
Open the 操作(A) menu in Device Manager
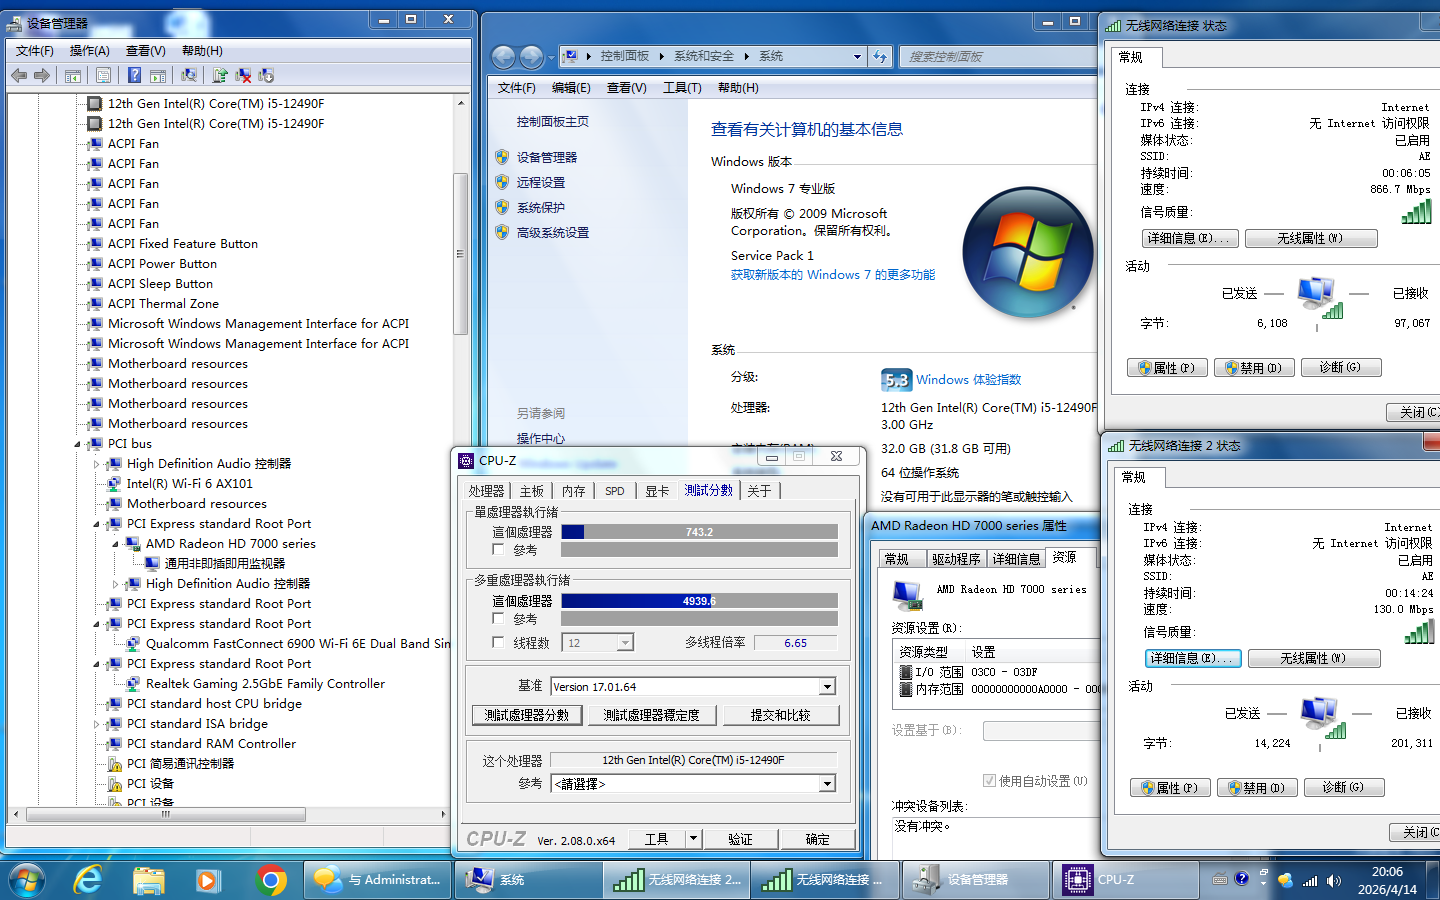(89, 51)
